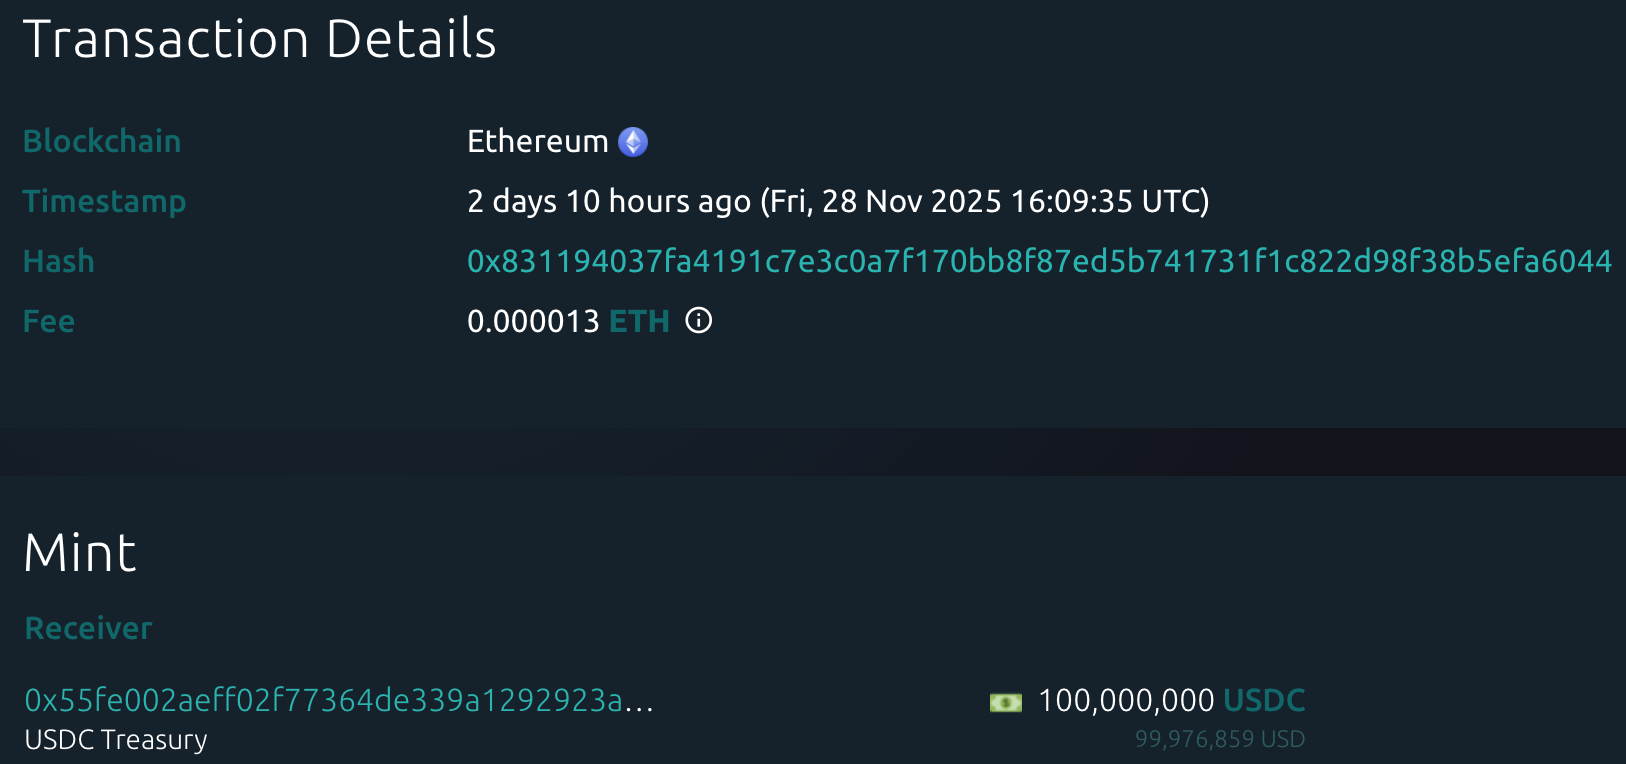Click the USDC Treasury owner label
The image size is (1626, 764).
[116, 740]
